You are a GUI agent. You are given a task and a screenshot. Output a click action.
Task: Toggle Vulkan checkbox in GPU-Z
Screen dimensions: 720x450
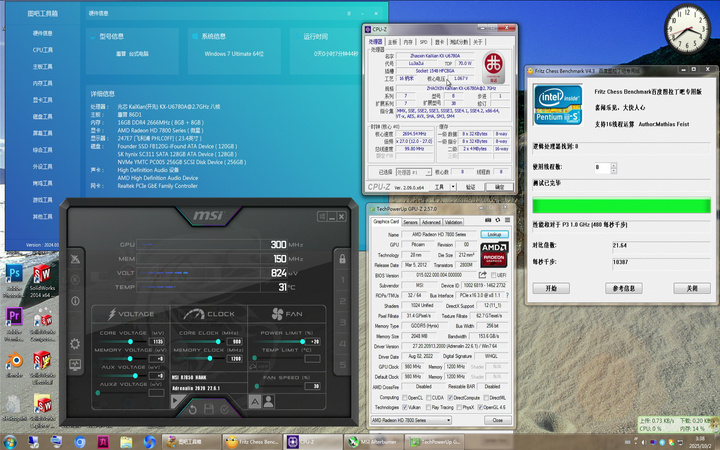[405, 407]
